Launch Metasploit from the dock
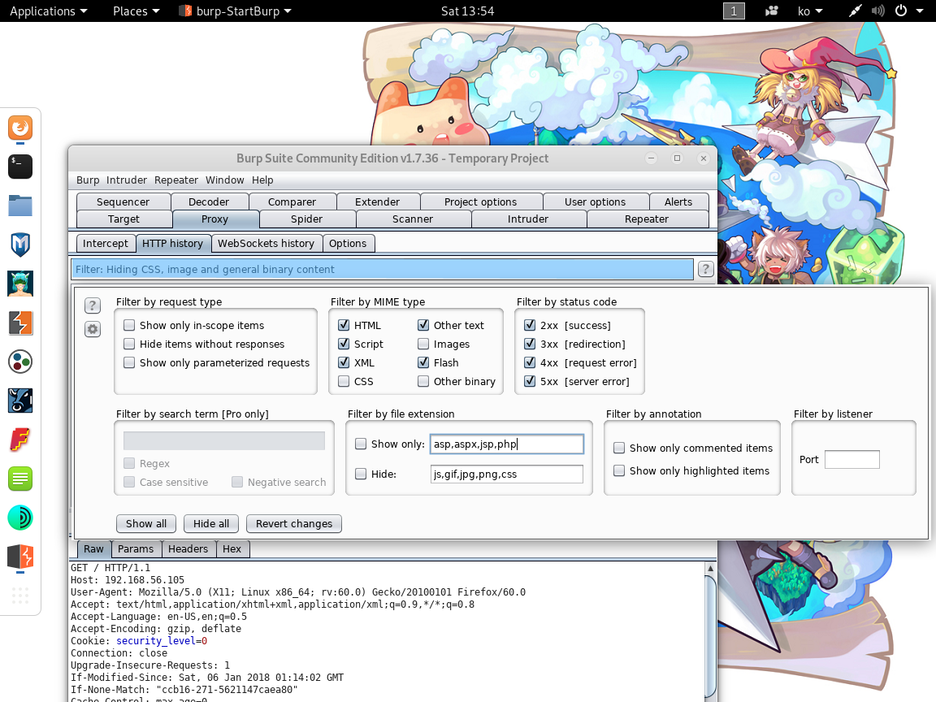 coord(20,245)
